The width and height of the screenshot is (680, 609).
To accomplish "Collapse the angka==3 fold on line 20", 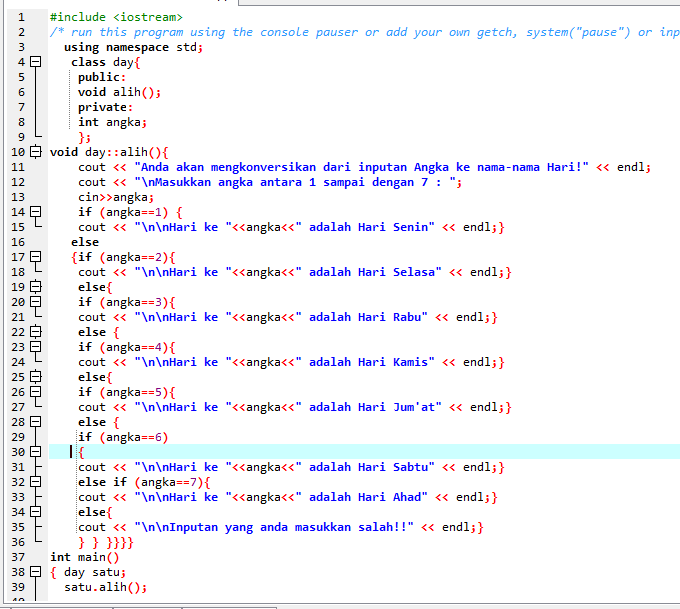I will pyautogui.click(x=36, y=302).
